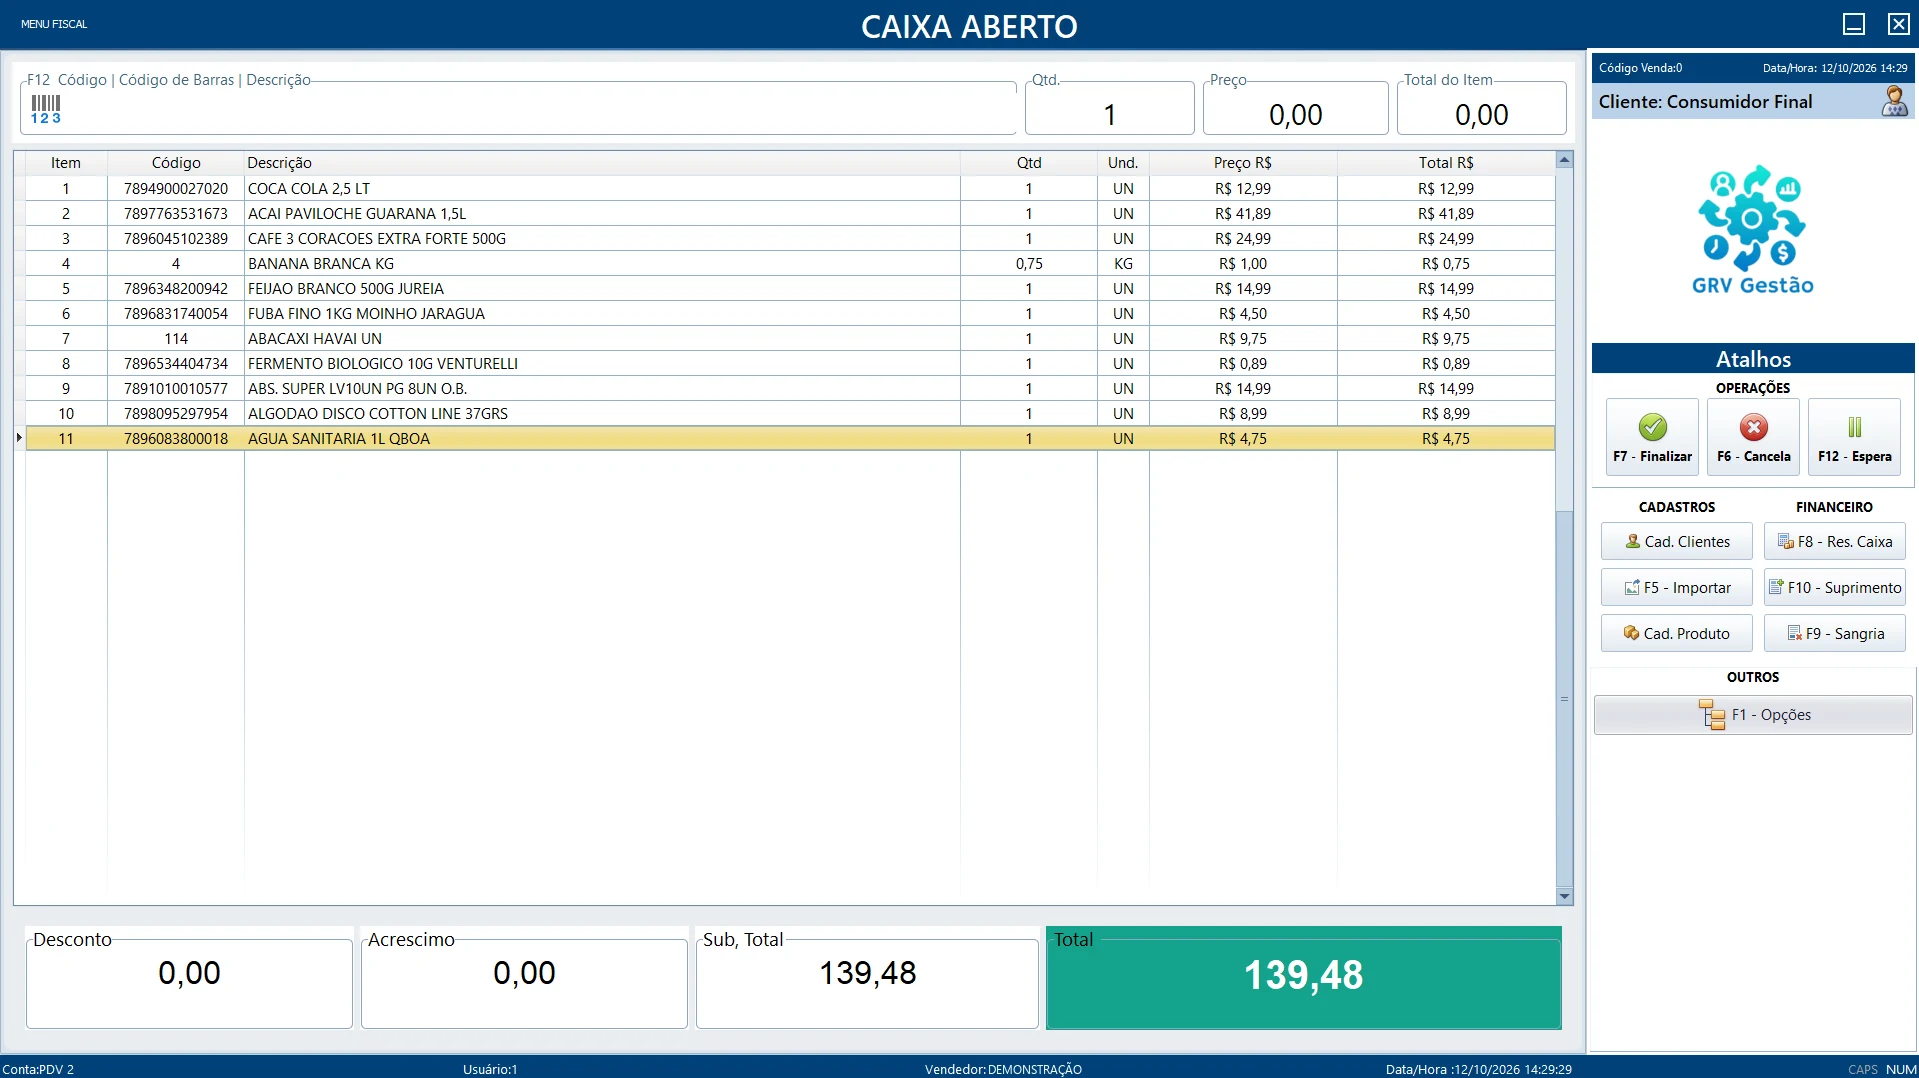Minimize the CAIXA ABERTO window
The height and width of the screenshot is (1078, 1919).
pyautogui.click(x=1854, y=24)
